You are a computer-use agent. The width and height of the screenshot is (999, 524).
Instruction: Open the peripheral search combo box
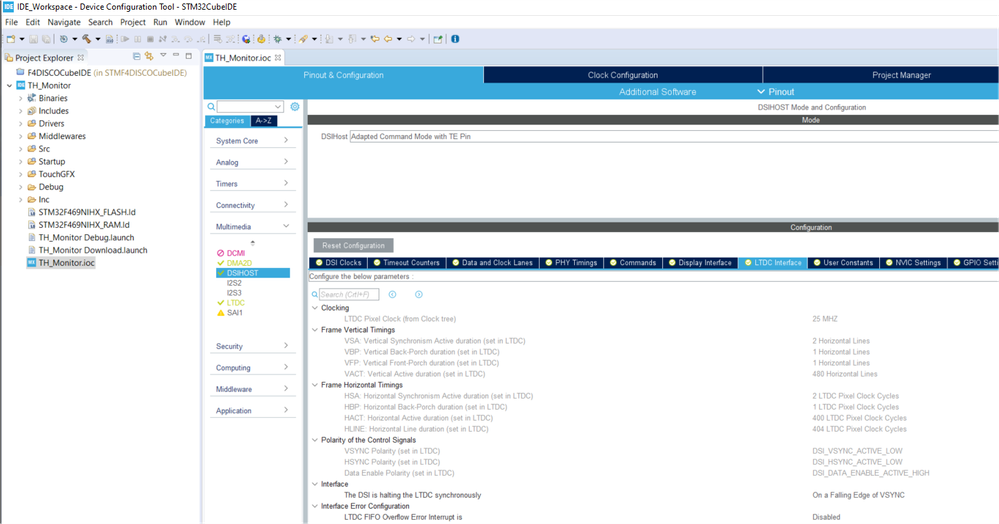250,106
